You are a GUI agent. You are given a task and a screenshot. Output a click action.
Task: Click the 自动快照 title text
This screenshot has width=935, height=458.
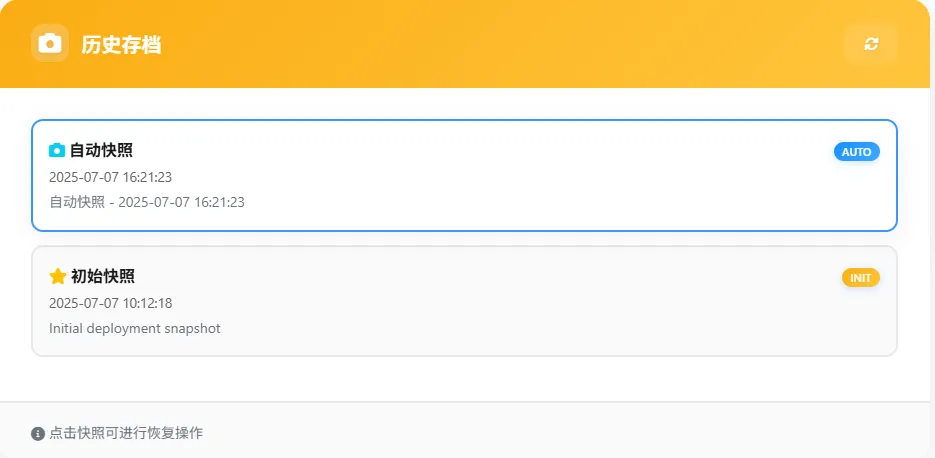click(101, 151)
